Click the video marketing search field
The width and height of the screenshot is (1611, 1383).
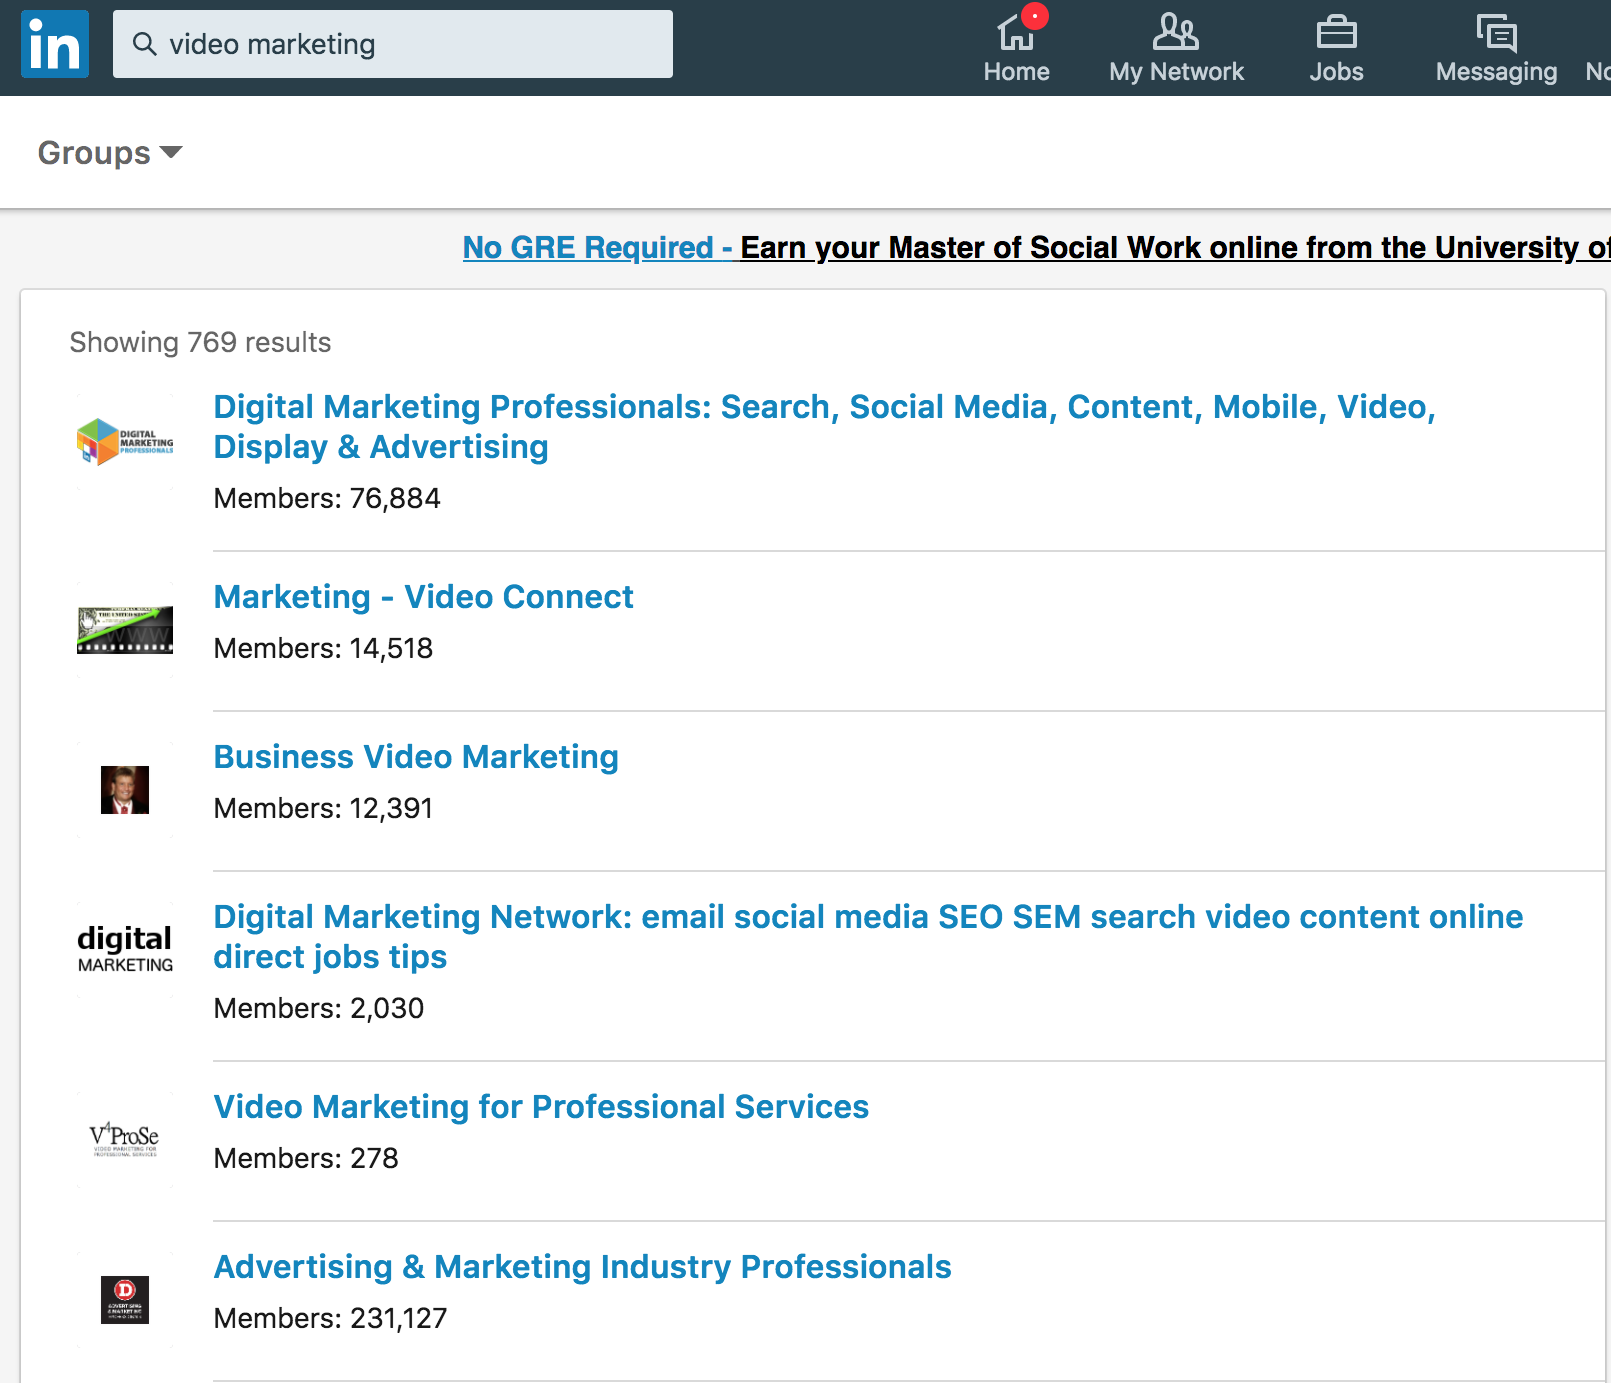coord(400,43)
